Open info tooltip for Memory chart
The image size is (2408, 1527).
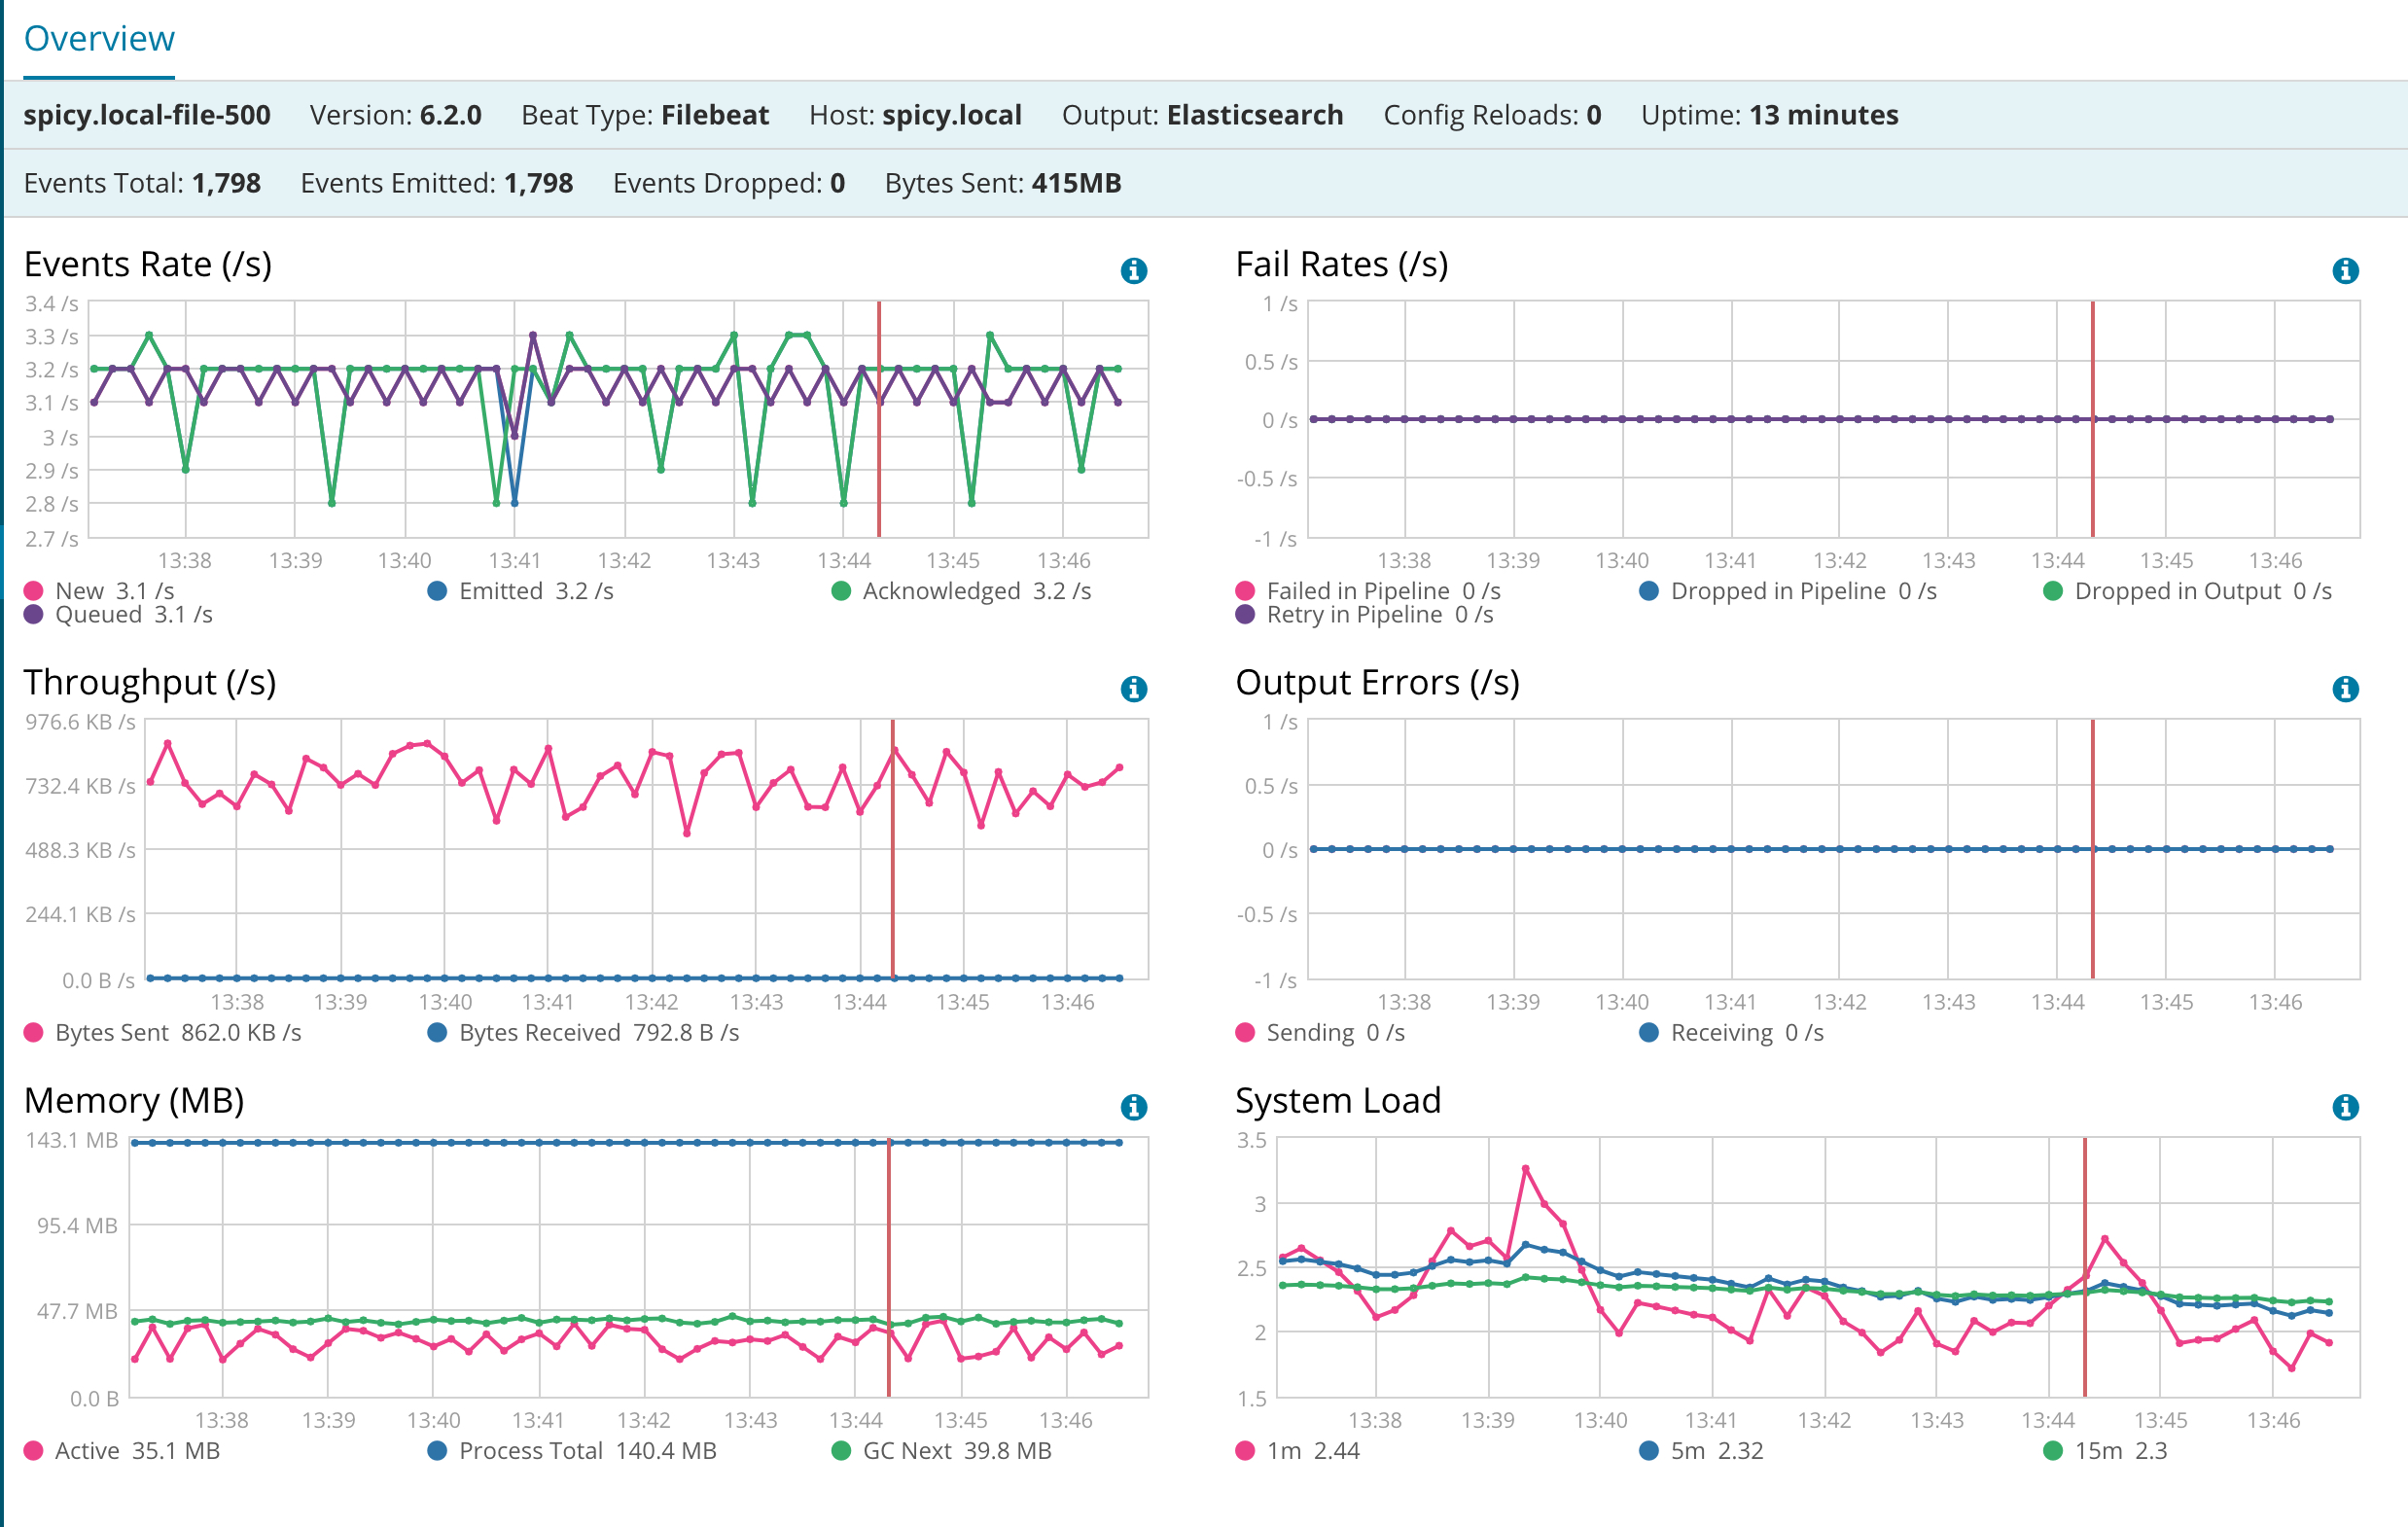(x=1133, y=1106)
